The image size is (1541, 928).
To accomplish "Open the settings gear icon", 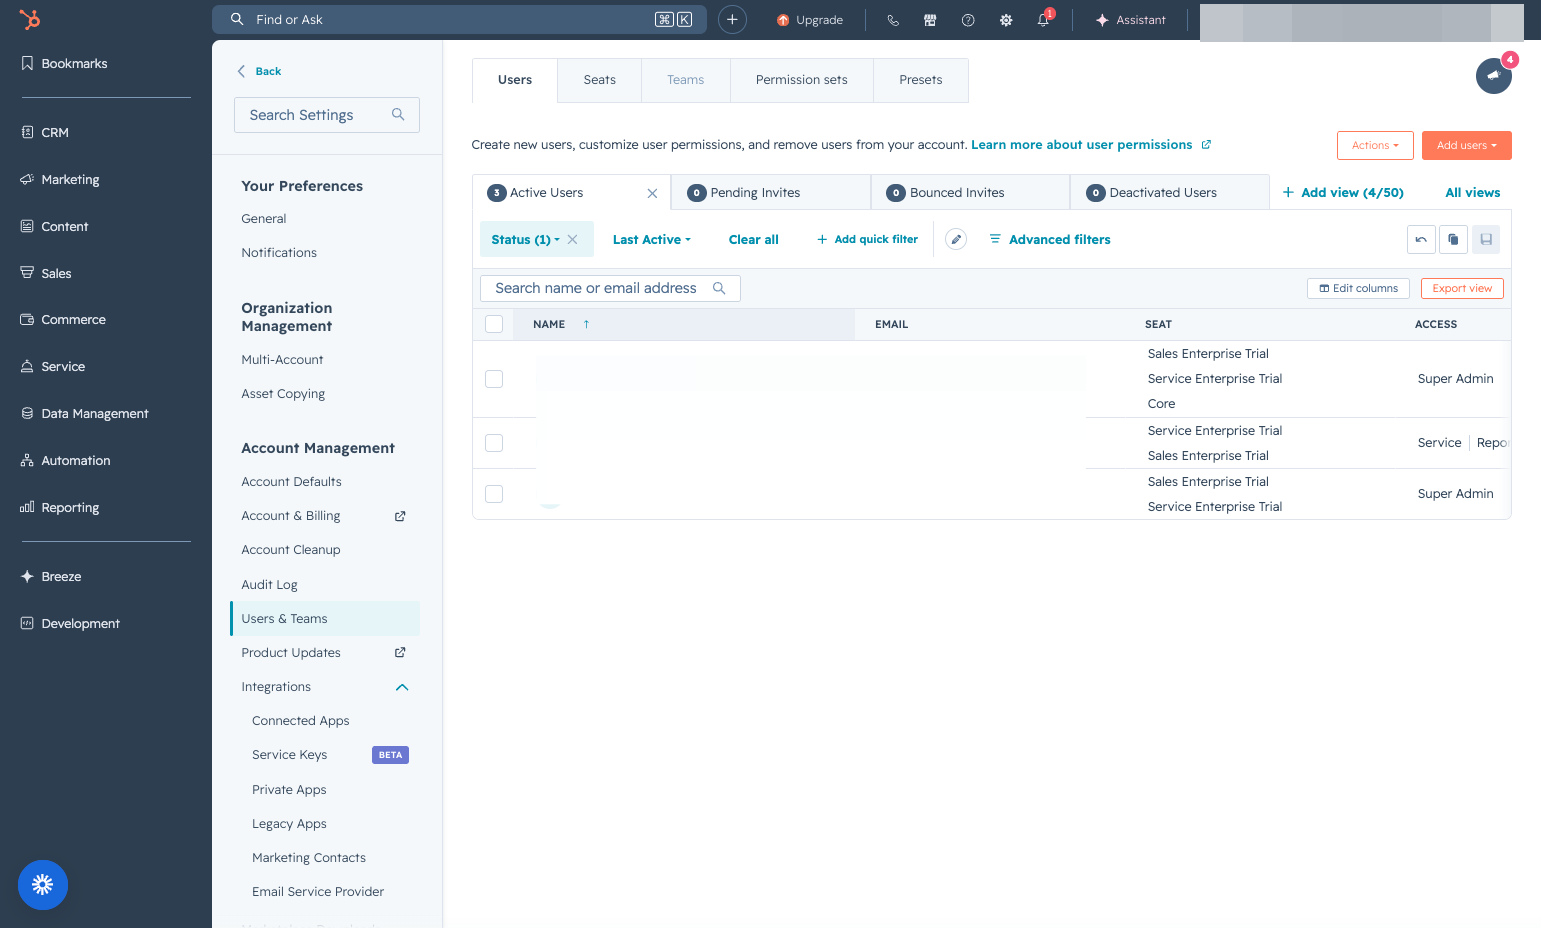I will pos(1006,20).
